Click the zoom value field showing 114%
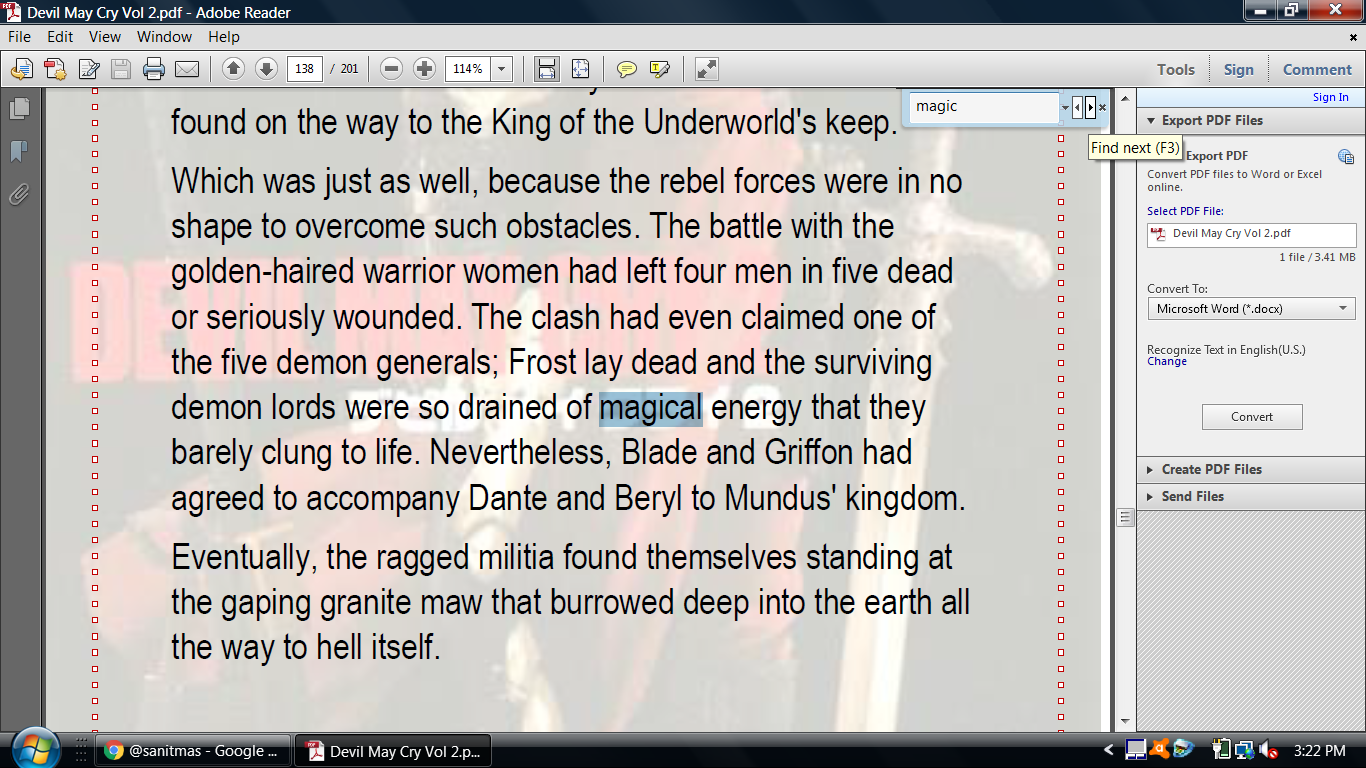 click(468, 69)
